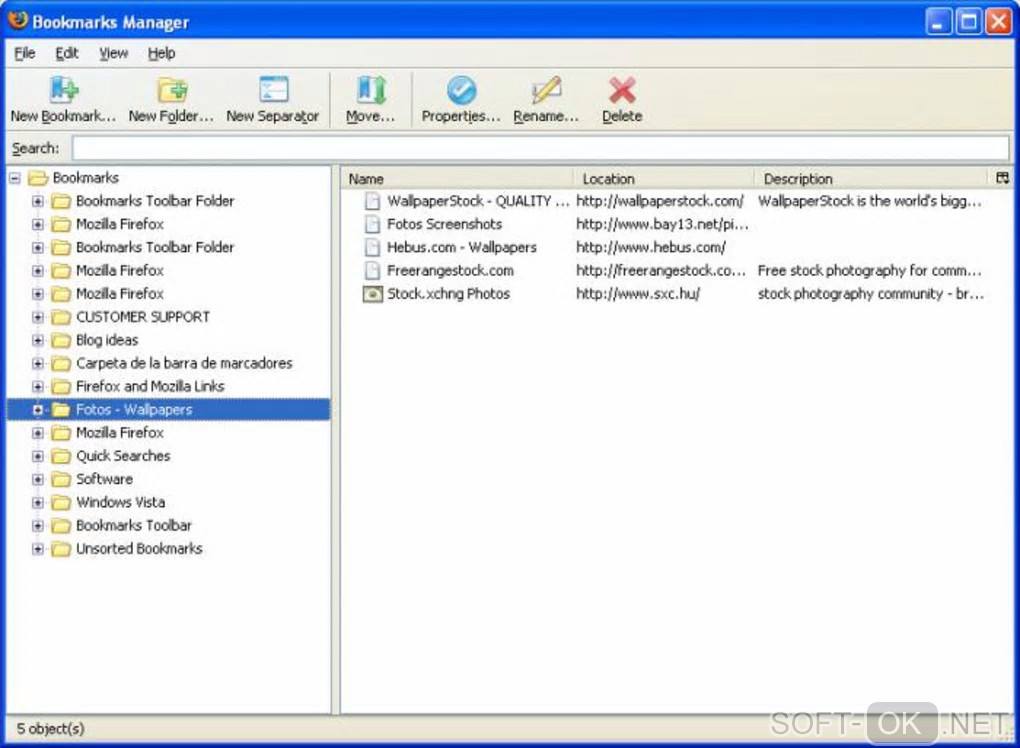Expand the CUSTOMER SUPPORT folder
Image resolution: width=1020 pixels, height=748 pixels.
(x=38, y=317)
